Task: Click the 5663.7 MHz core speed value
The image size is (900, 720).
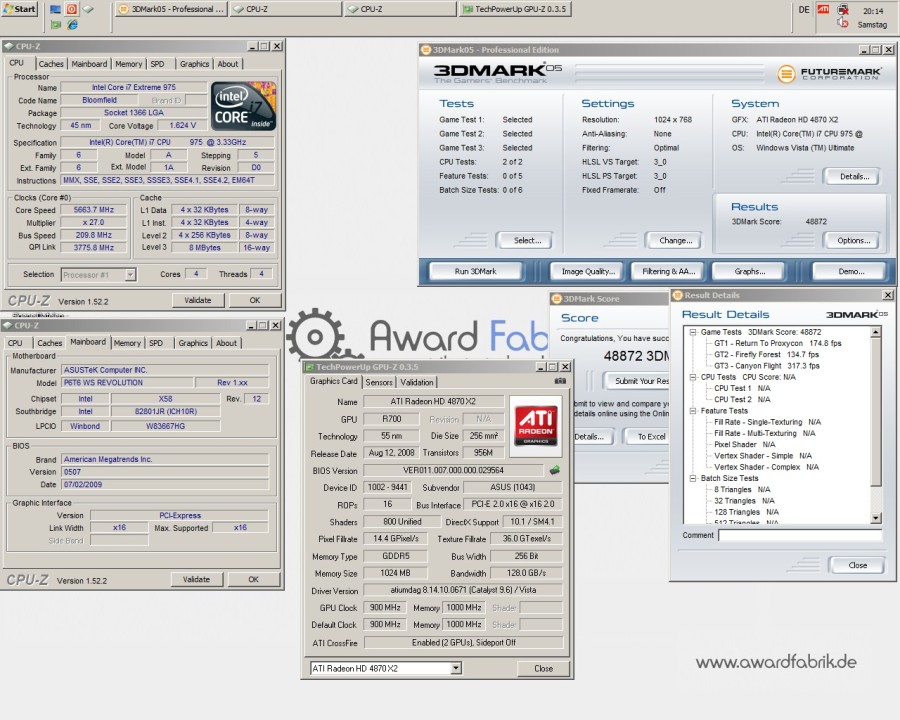Action: click(x=94, y=210)
